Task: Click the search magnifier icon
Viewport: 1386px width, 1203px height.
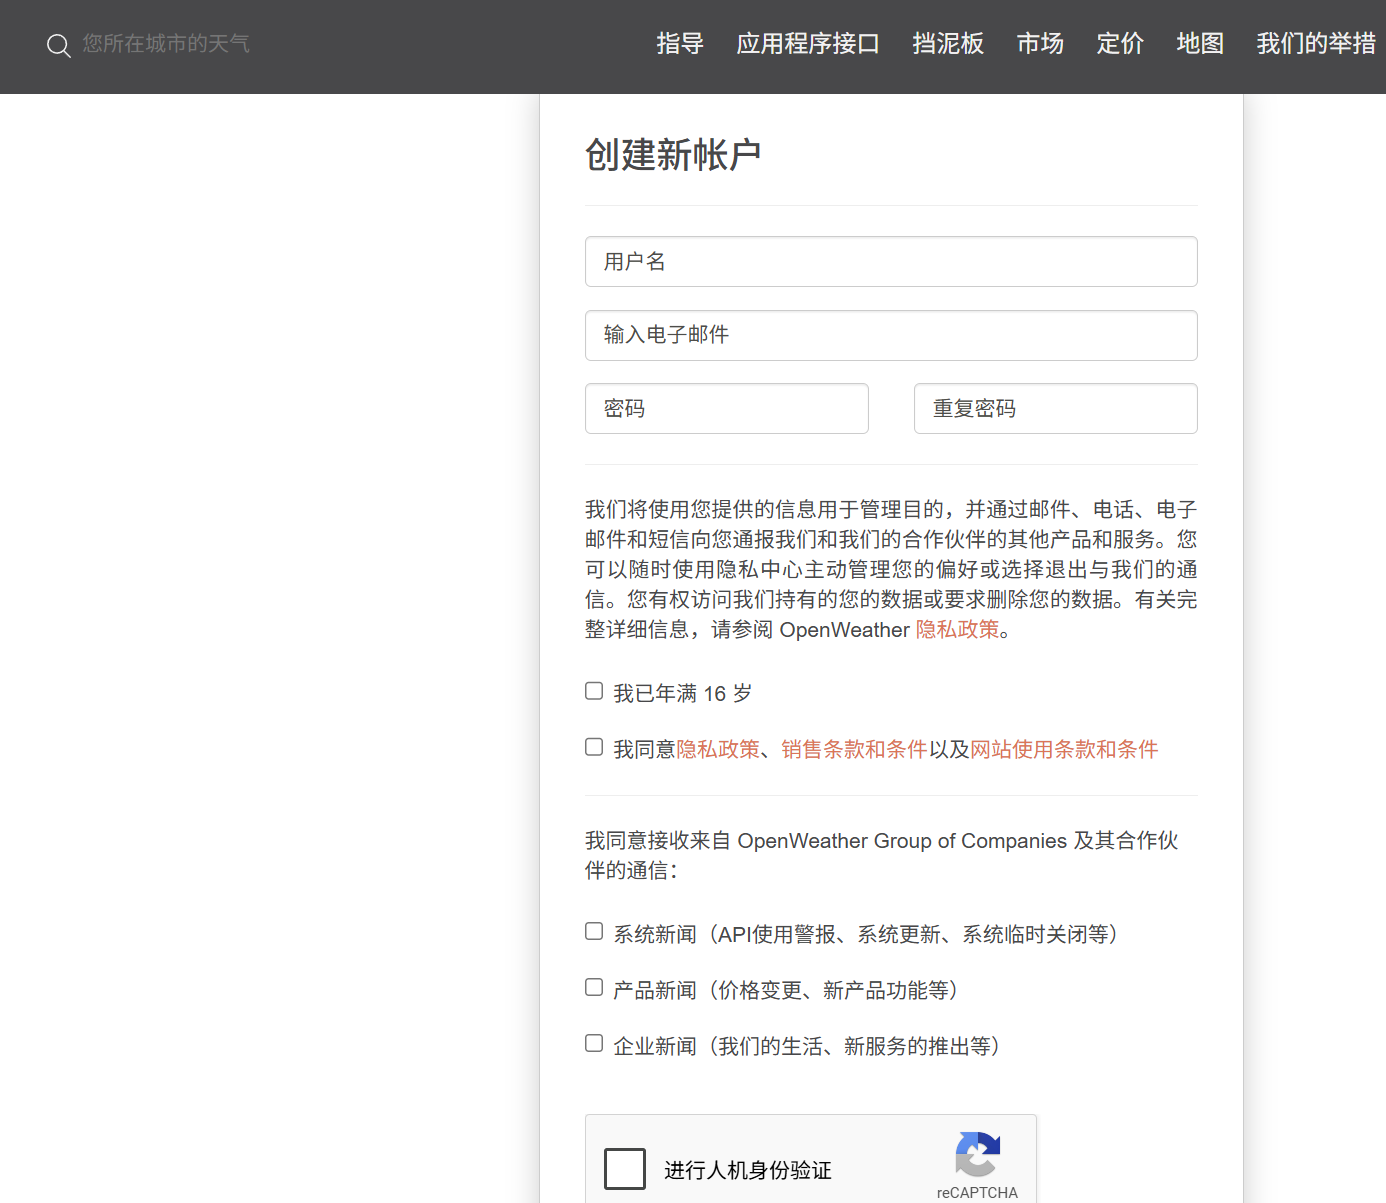Action: tap(58, 45)
